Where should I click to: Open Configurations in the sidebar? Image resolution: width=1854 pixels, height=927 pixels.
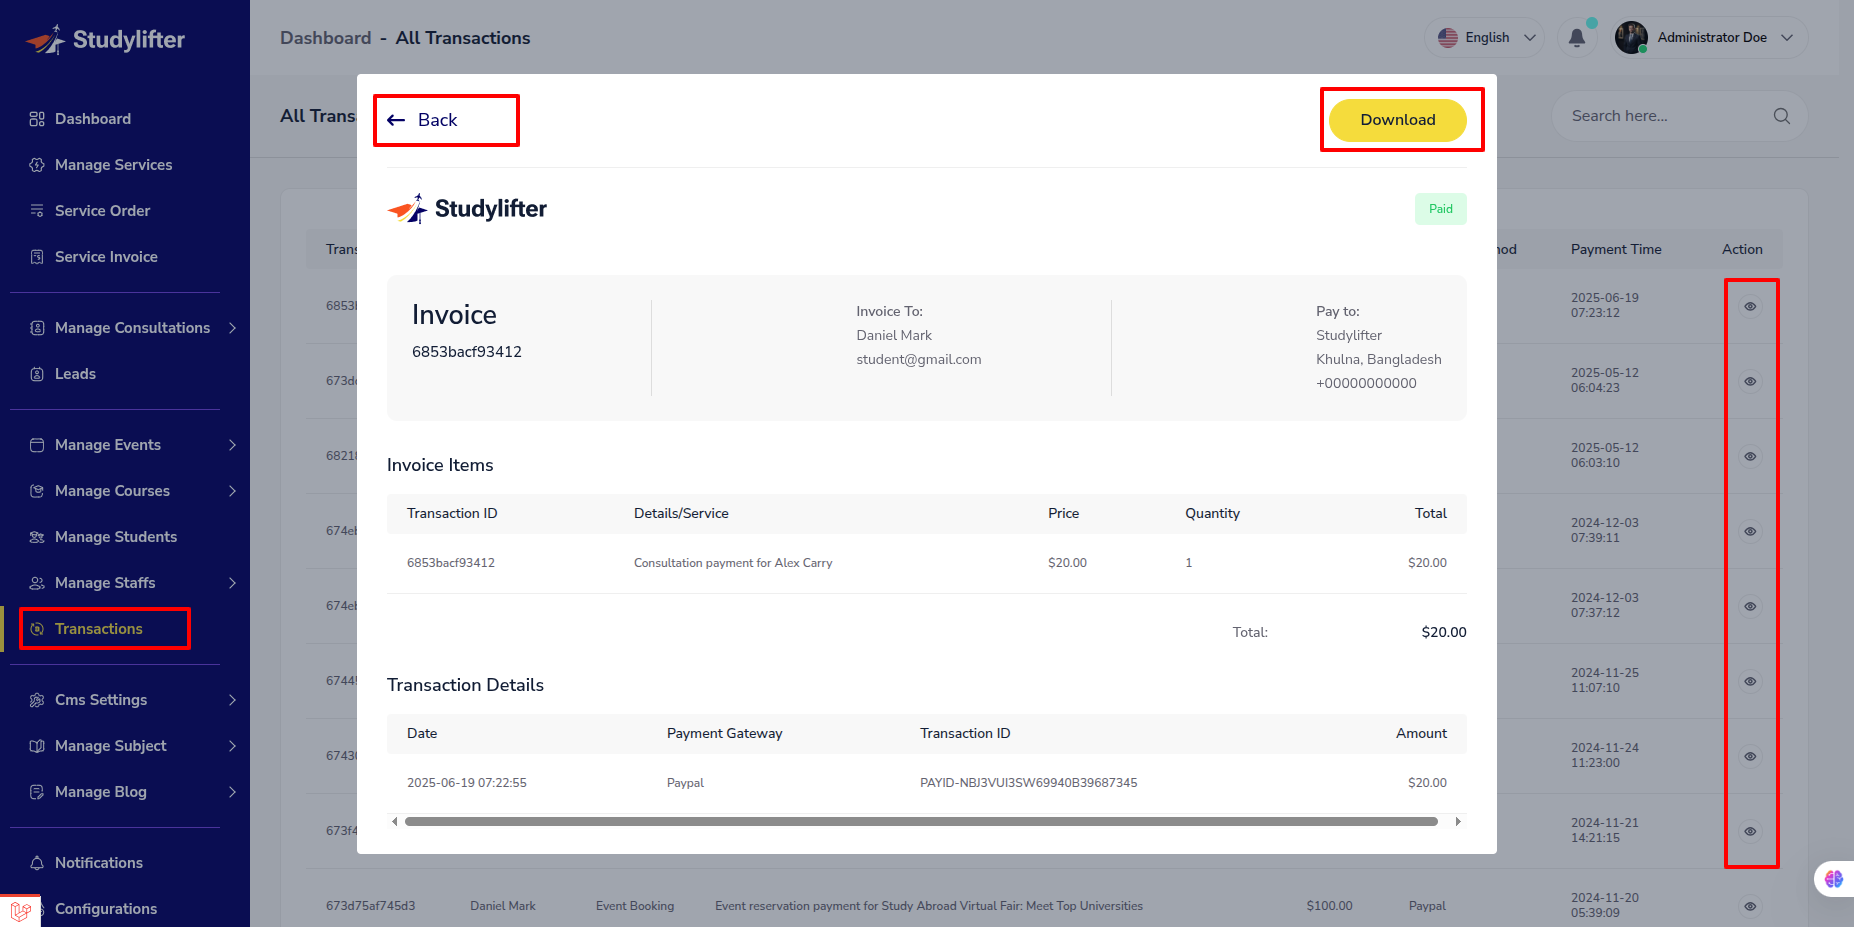106,909
